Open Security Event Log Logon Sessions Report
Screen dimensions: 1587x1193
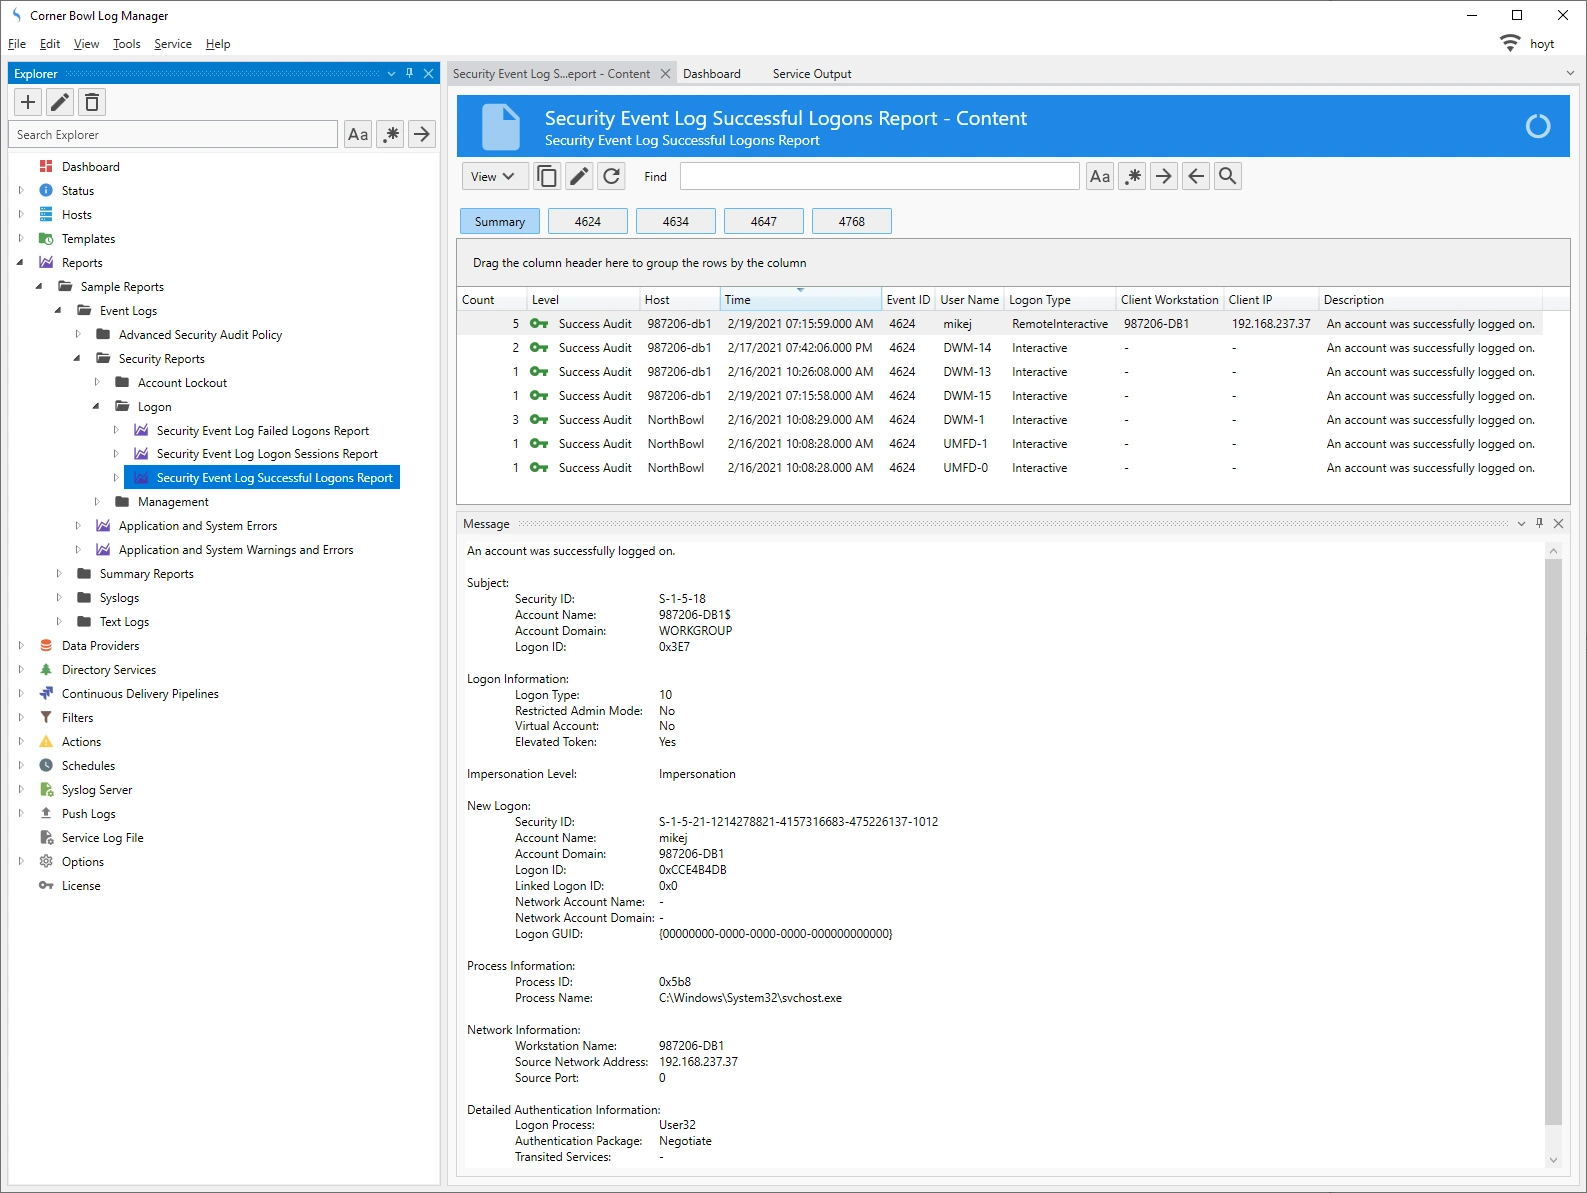267,454
